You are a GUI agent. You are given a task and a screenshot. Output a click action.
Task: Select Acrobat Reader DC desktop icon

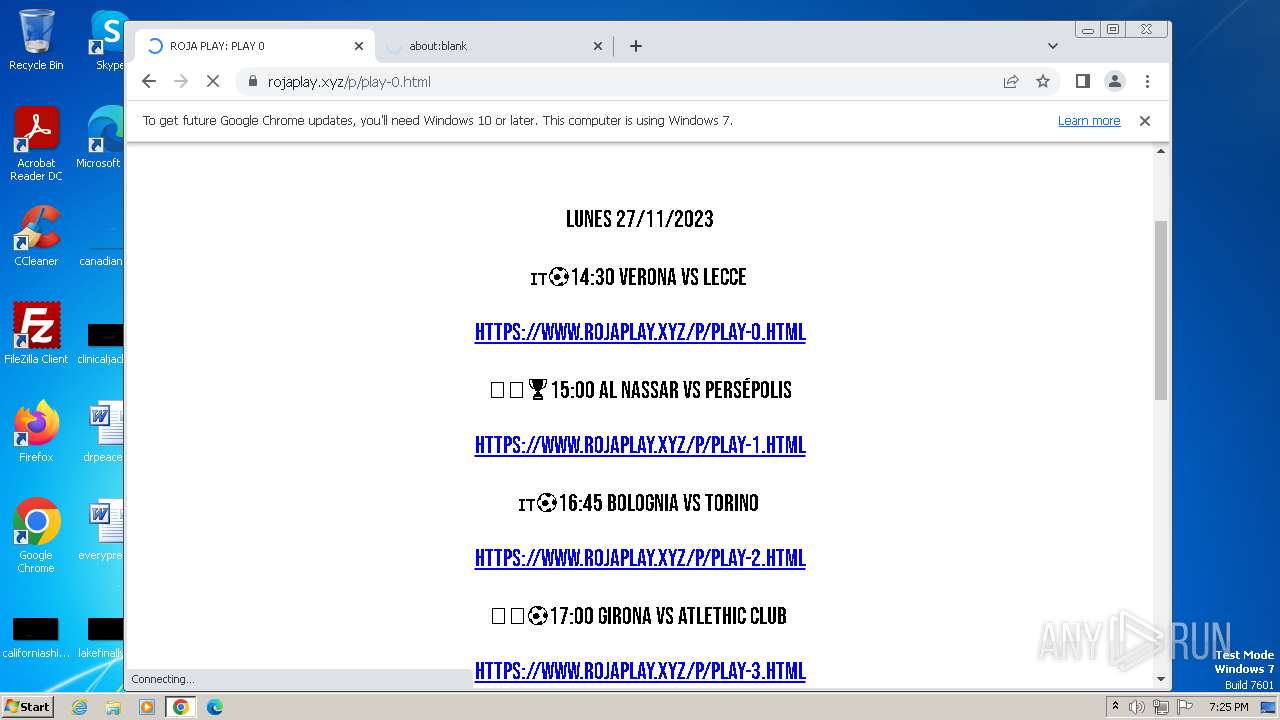click(36, 144)
